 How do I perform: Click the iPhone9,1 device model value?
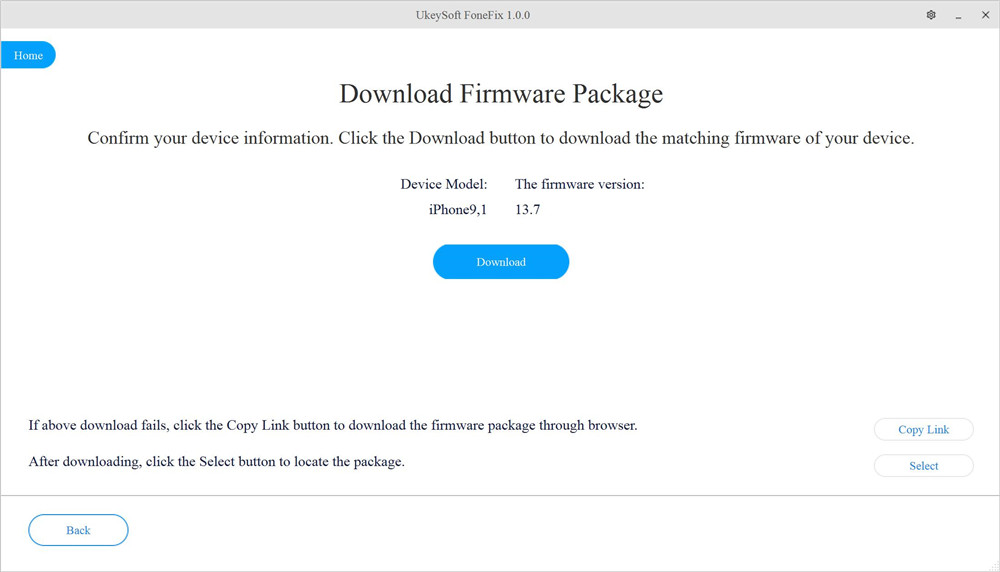[457, 209]
